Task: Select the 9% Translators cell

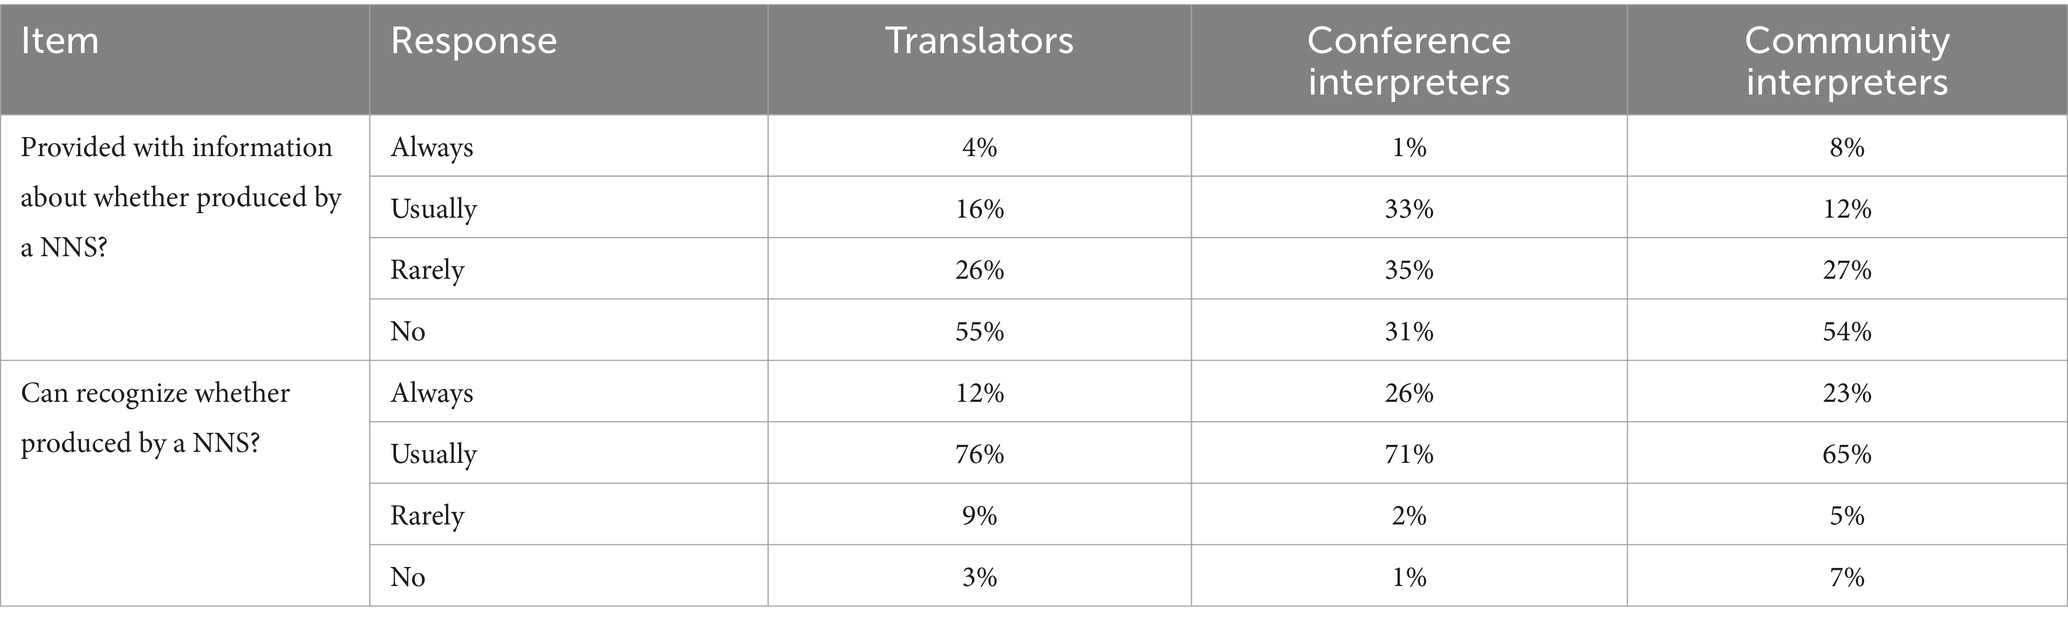Action: (x=979, y=514)
